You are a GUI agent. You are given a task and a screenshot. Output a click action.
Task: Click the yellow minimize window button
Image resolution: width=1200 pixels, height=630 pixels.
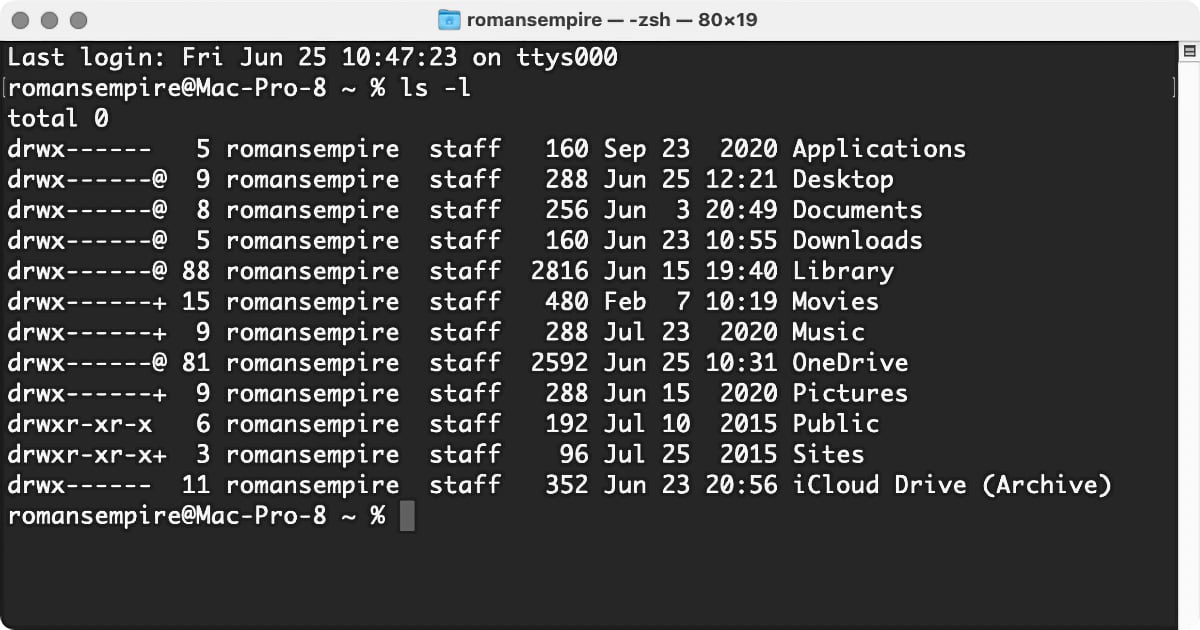tap(50, 20)
